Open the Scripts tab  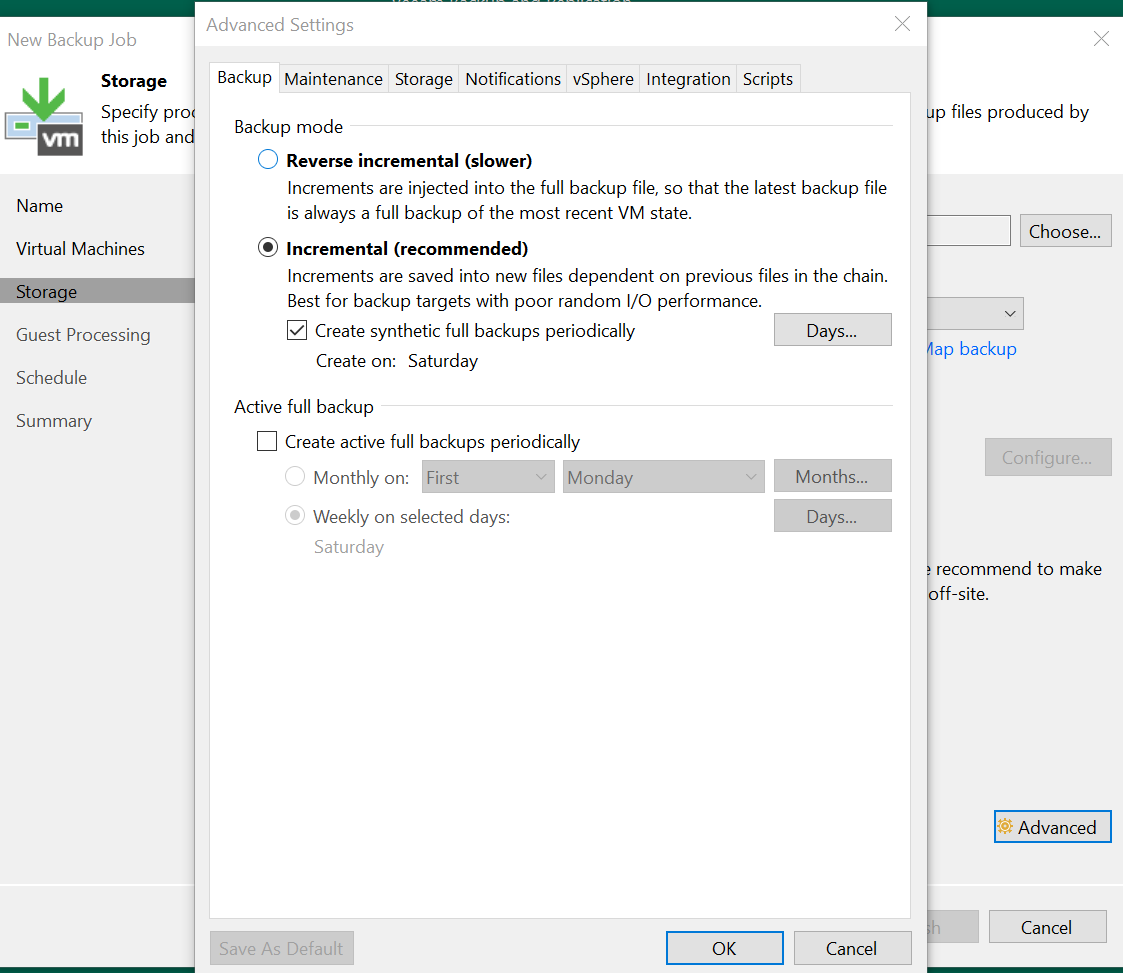point(767,79)
